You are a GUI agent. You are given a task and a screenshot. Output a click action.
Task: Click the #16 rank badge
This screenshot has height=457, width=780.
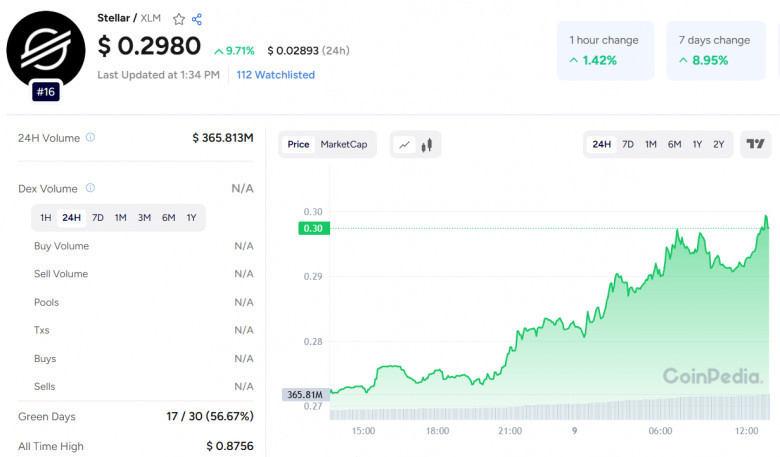pos(46,91)
